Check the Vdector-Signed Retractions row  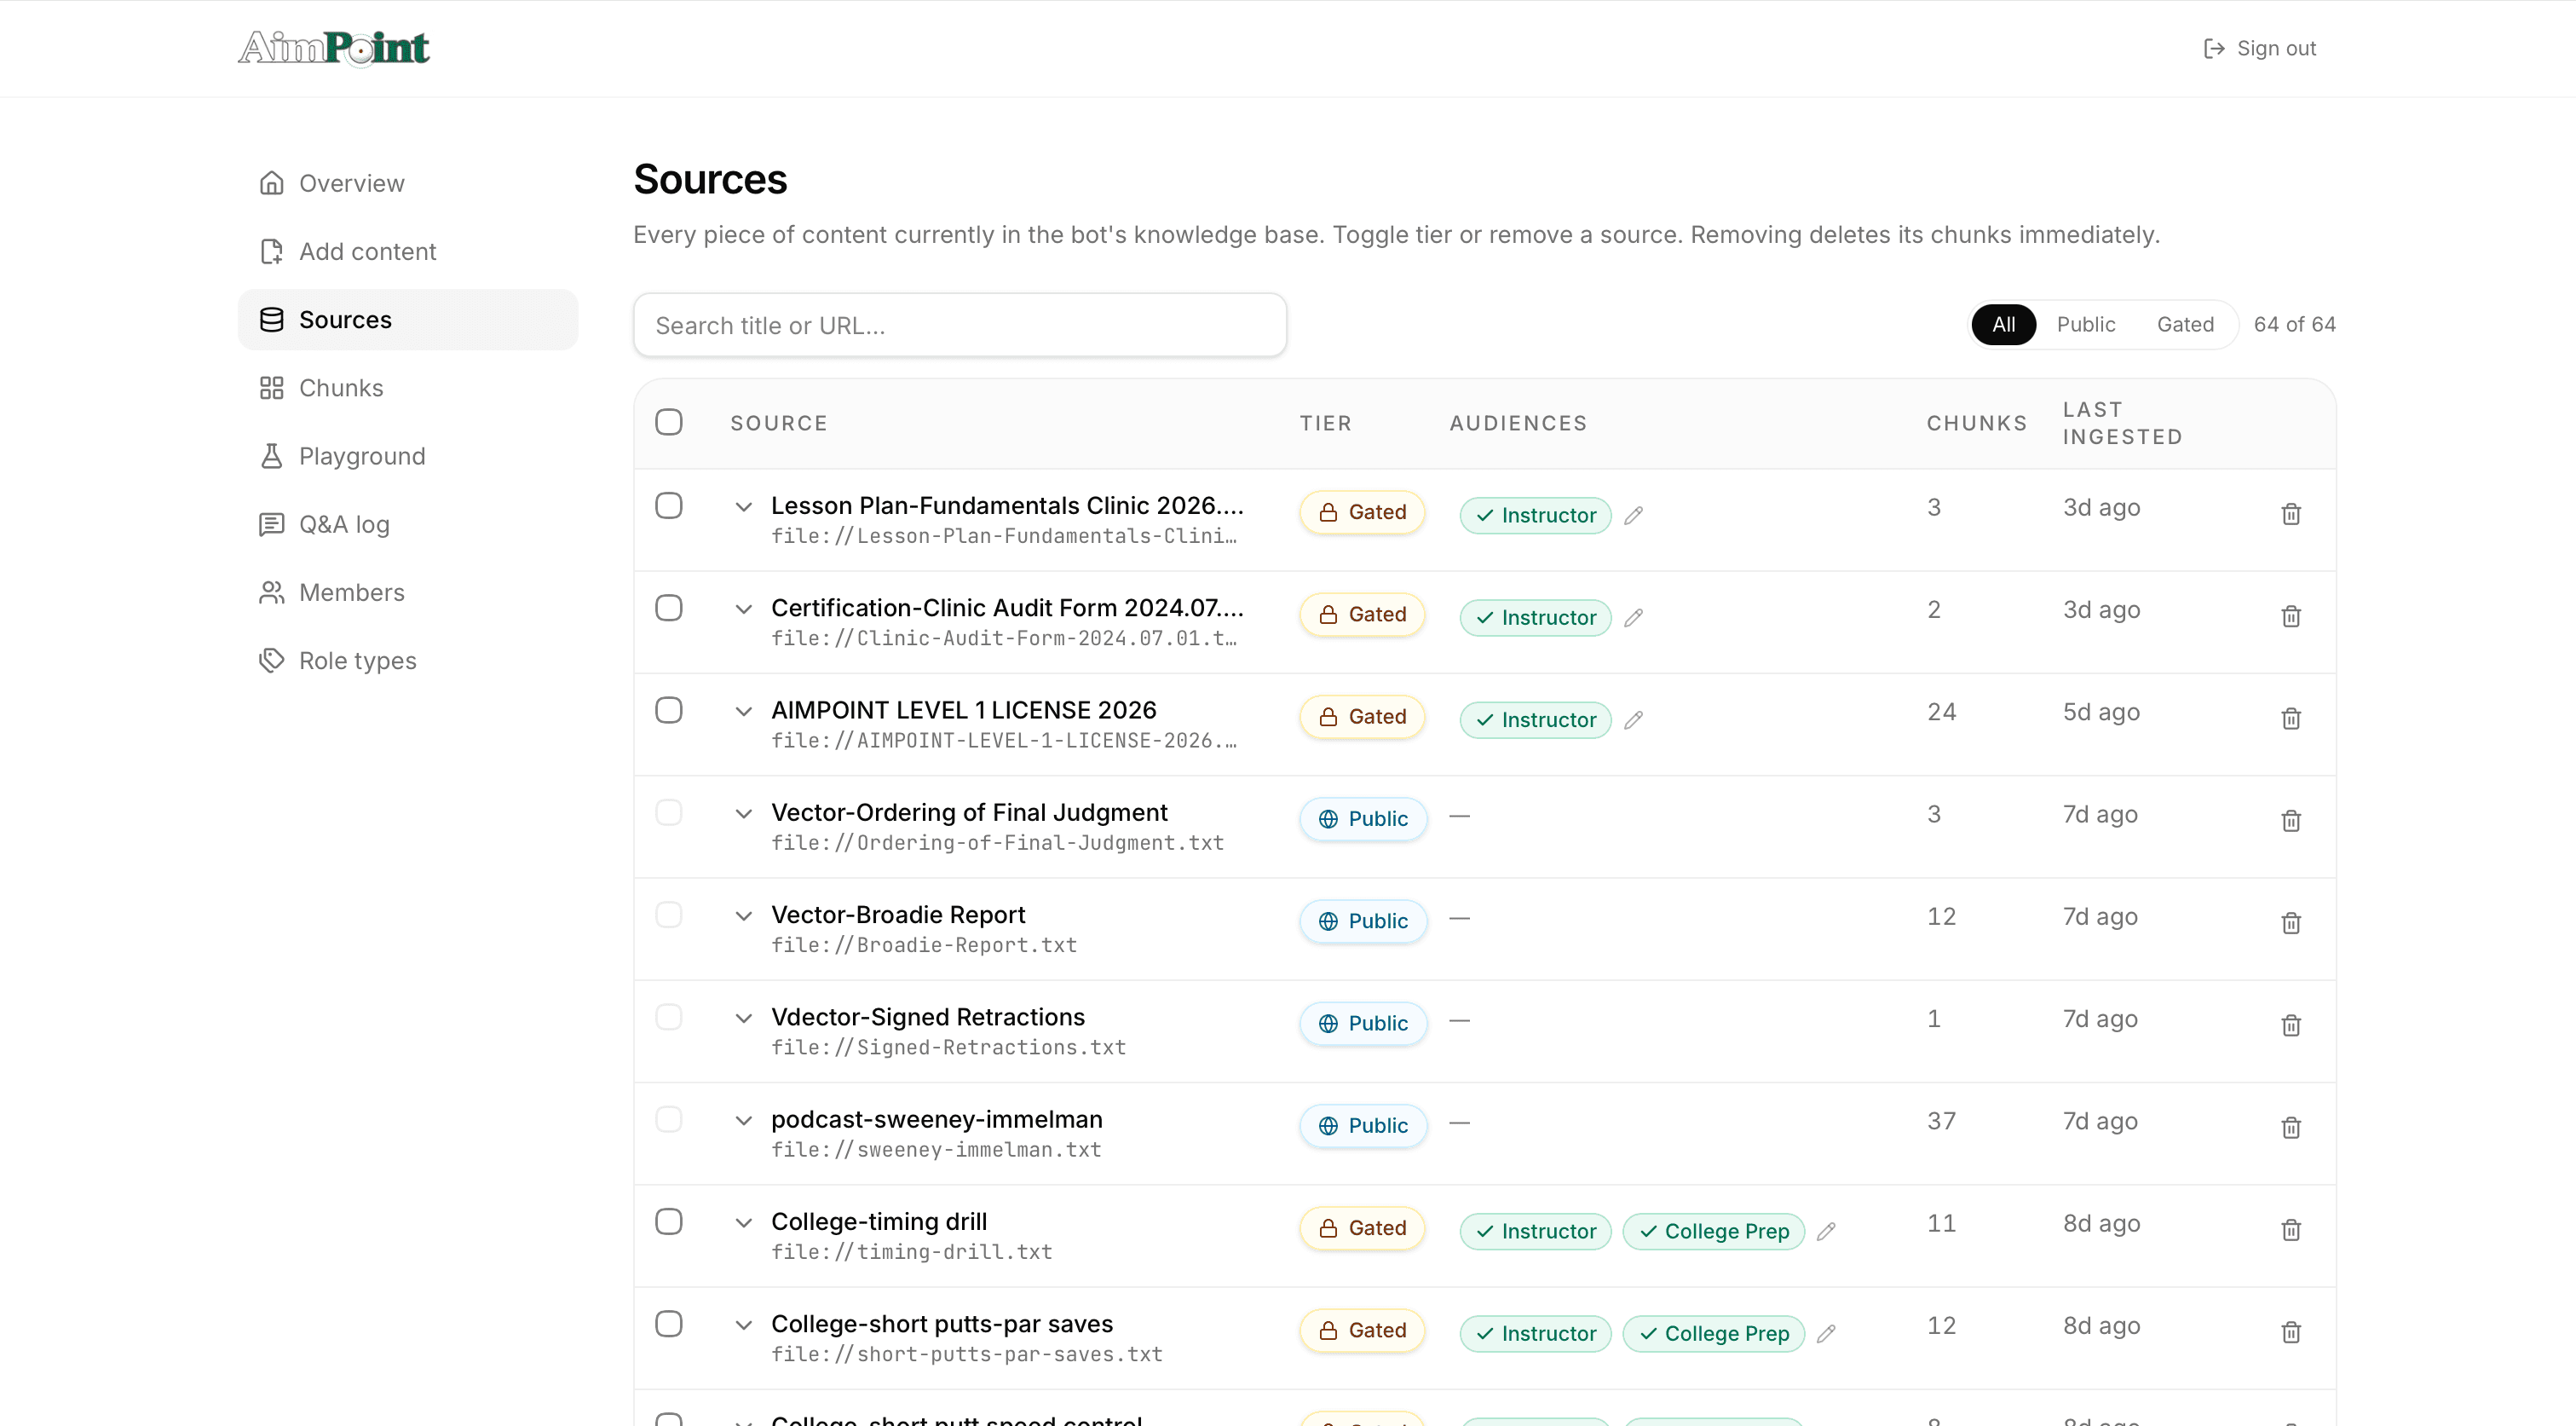point(669,1017)
